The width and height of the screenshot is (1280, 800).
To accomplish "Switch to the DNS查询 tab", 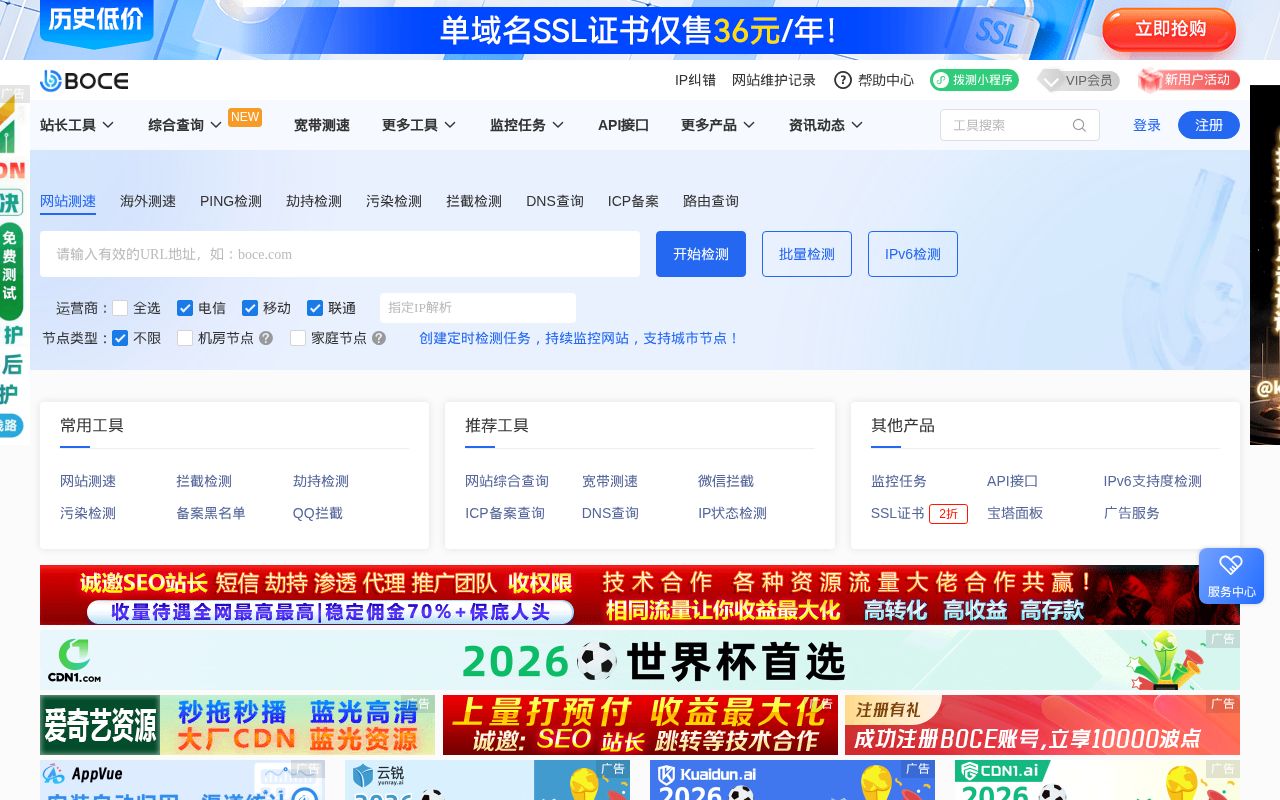I will click(x=554, y=201).
